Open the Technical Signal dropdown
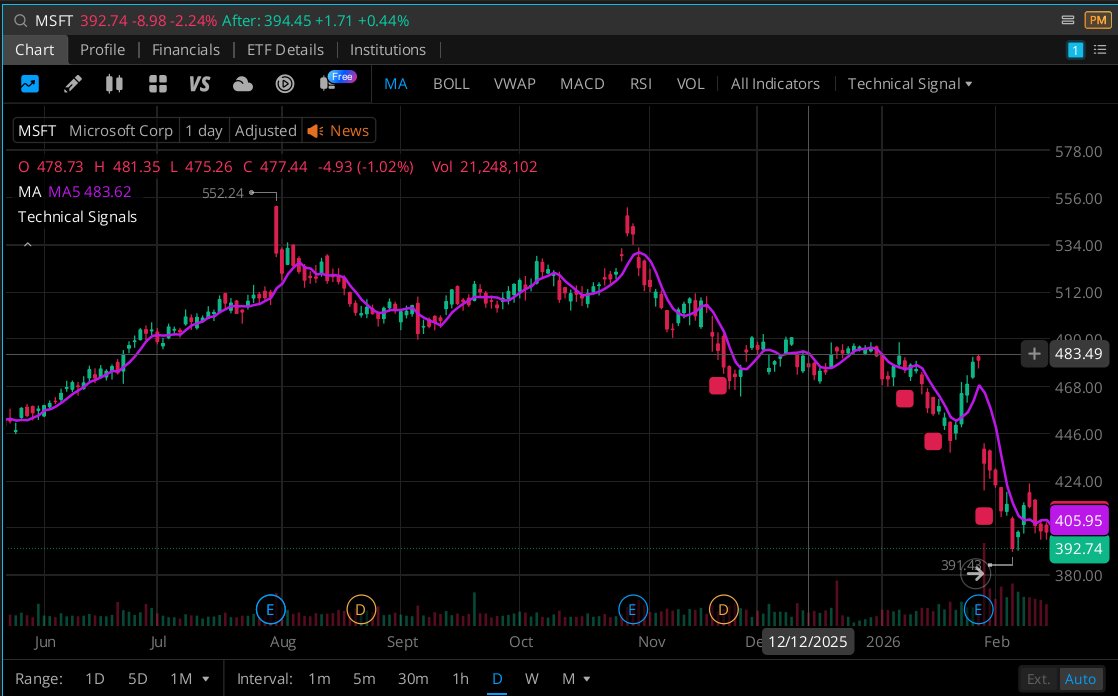 click(910, 84)
